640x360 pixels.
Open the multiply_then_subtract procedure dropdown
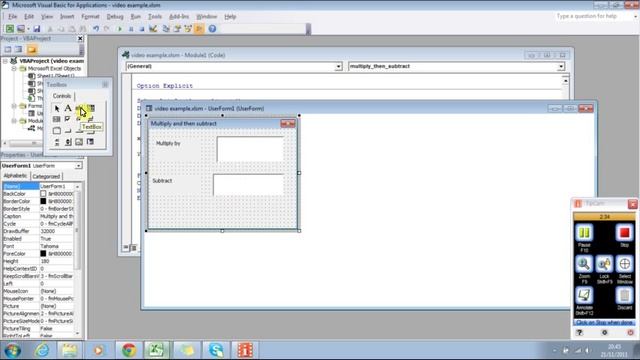561,67
